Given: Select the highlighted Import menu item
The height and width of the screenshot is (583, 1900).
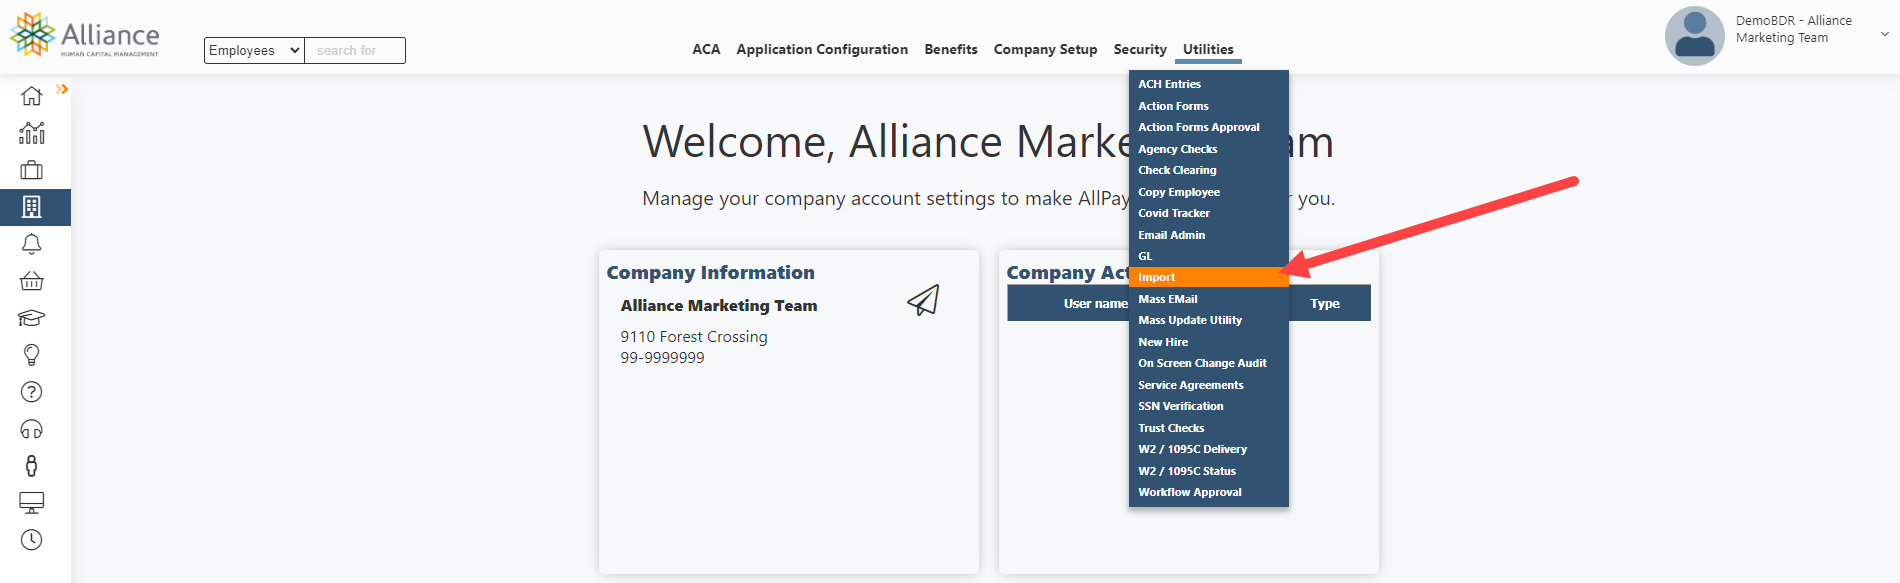Looking at the screenshot, I should click(x=1209, y=277).
